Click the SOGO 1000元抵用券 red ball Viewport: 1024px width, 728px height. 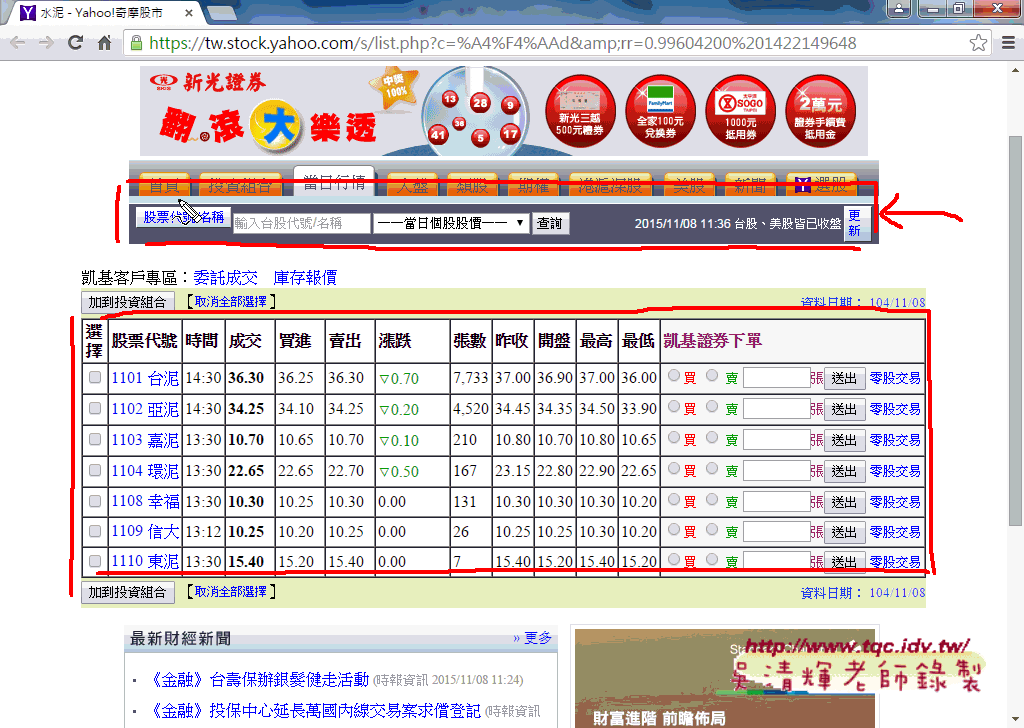[x=741, y=111]
